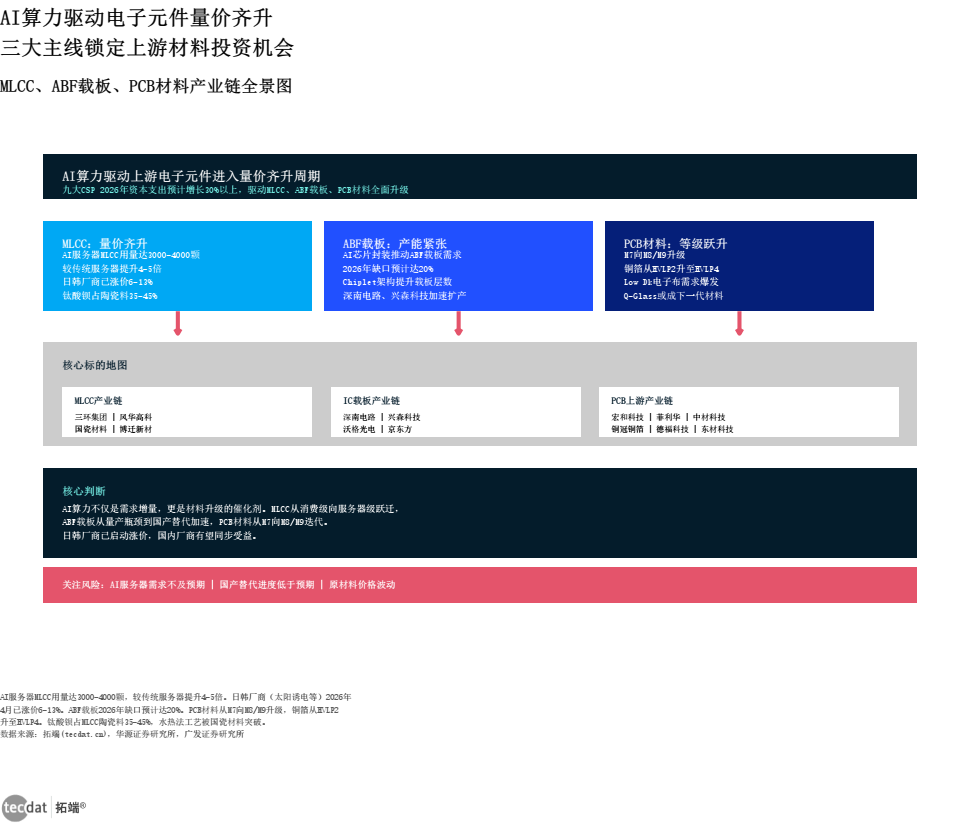Click the heading 'ABF载板：产能紧张'
This screenshot has width=961, height=824.
tap(394, 243)
